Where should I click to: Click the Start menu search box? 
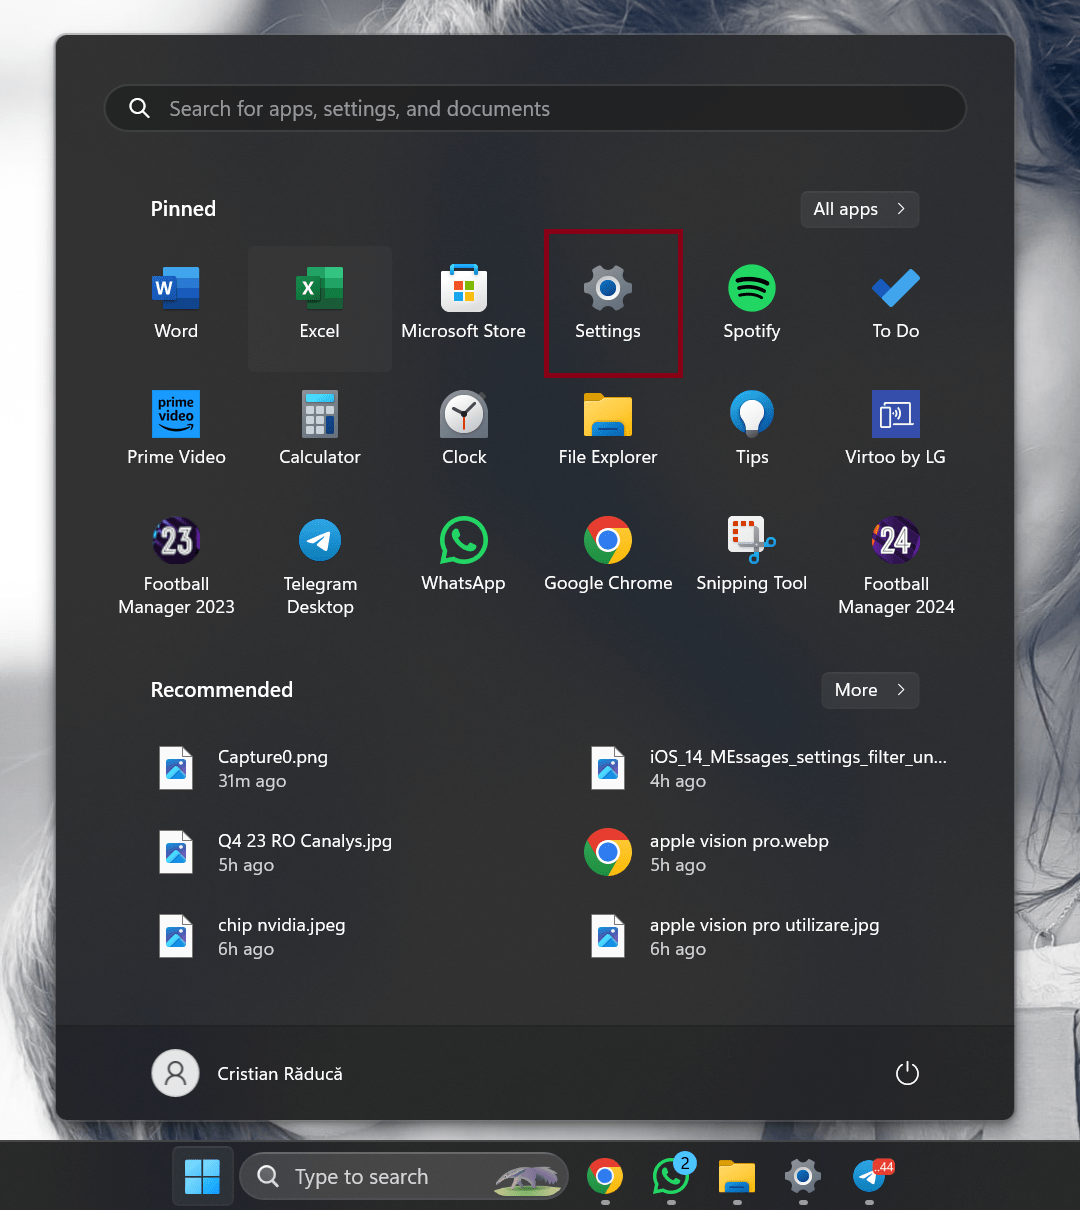[x=535, y=109]
